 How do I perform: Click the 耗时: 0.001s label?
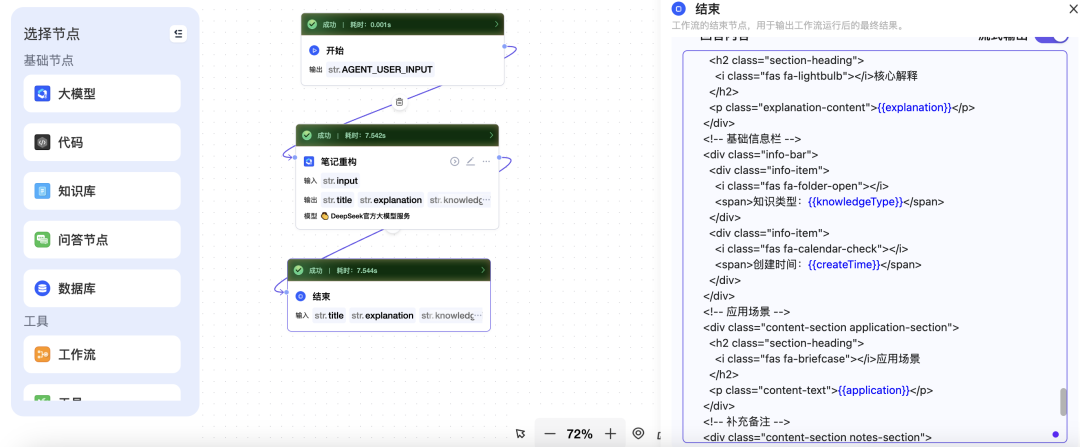pyautogui.click(x=370, y=25)
